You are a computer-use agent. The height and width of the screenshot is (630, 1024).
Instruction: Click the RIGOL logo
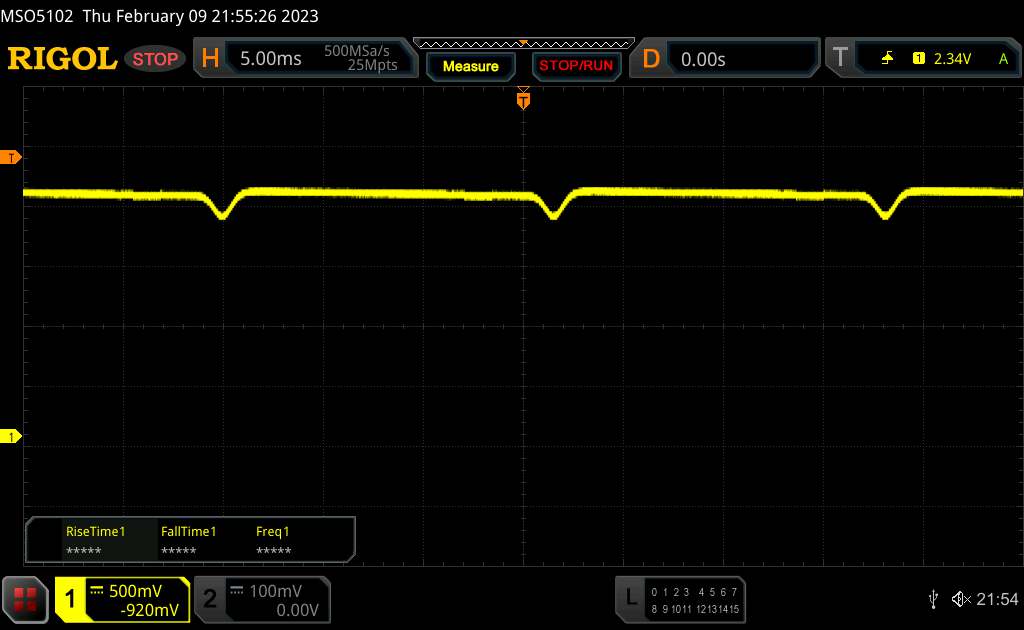pos(62,59)
